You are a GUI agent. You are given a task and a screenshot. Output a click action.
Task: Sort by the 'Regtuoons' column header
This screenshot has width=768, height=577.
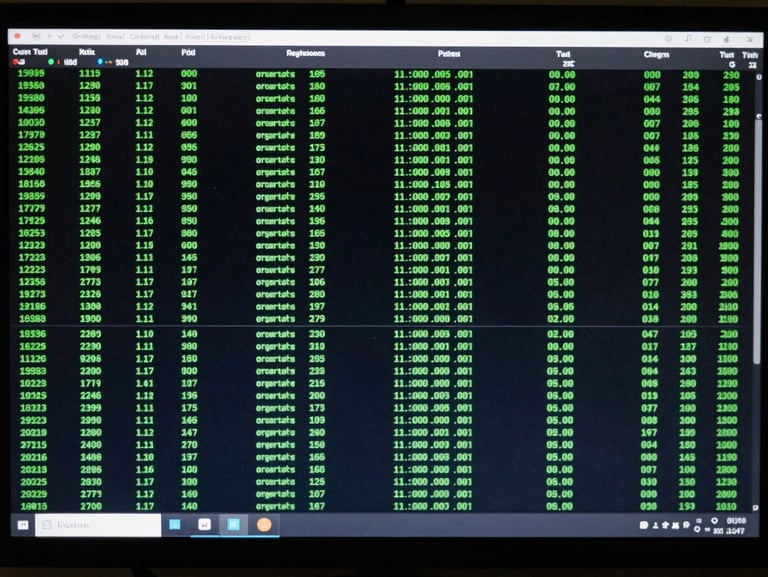pos(305,53)
